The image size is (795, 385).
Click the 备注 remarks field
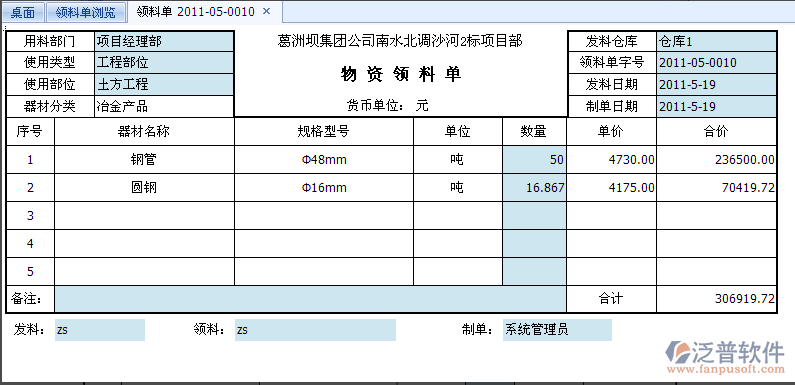click(310, 299)
